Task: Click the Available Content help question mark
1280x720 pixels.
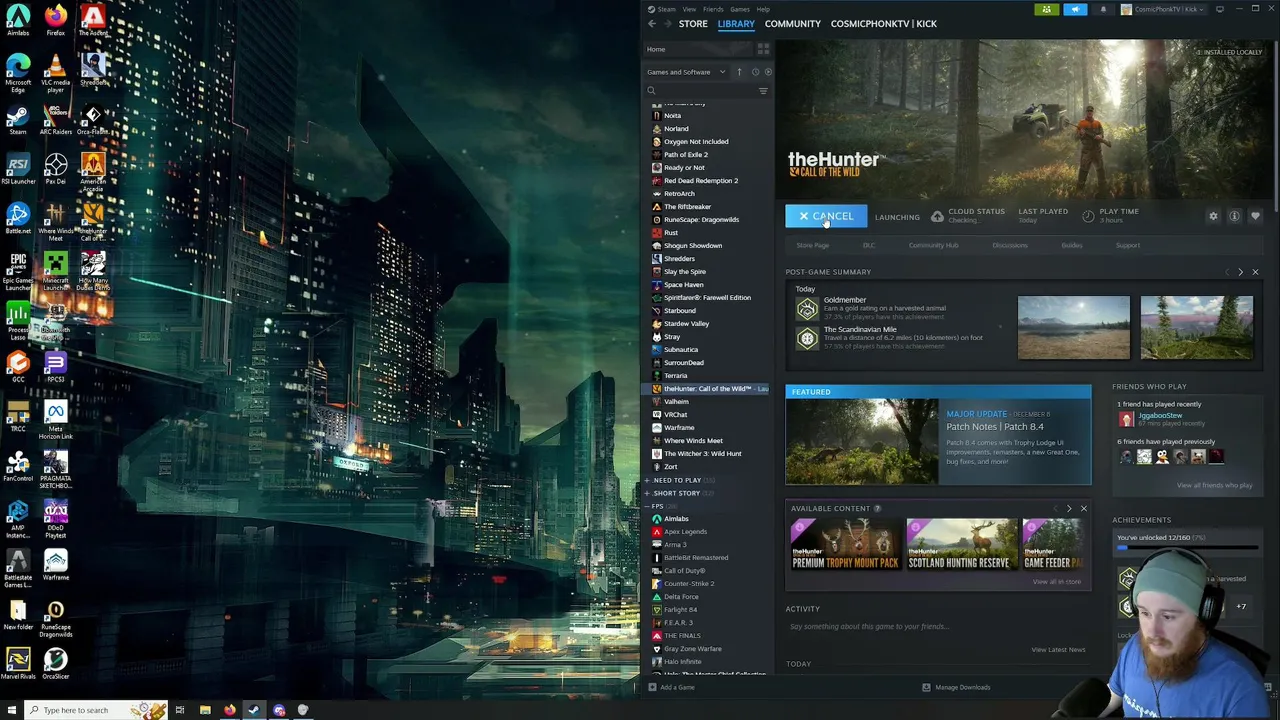Action: (877, 509)
